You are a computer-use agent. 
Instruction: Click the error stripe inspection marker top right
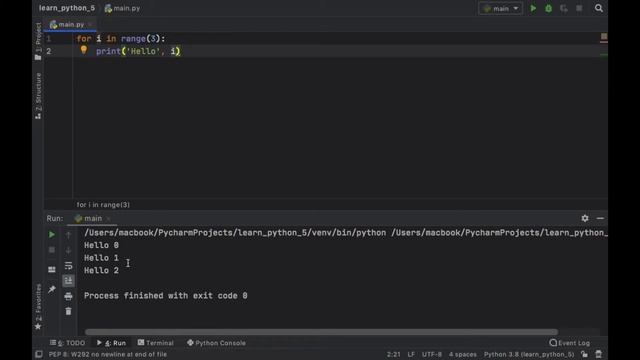(x=604, y=37)
